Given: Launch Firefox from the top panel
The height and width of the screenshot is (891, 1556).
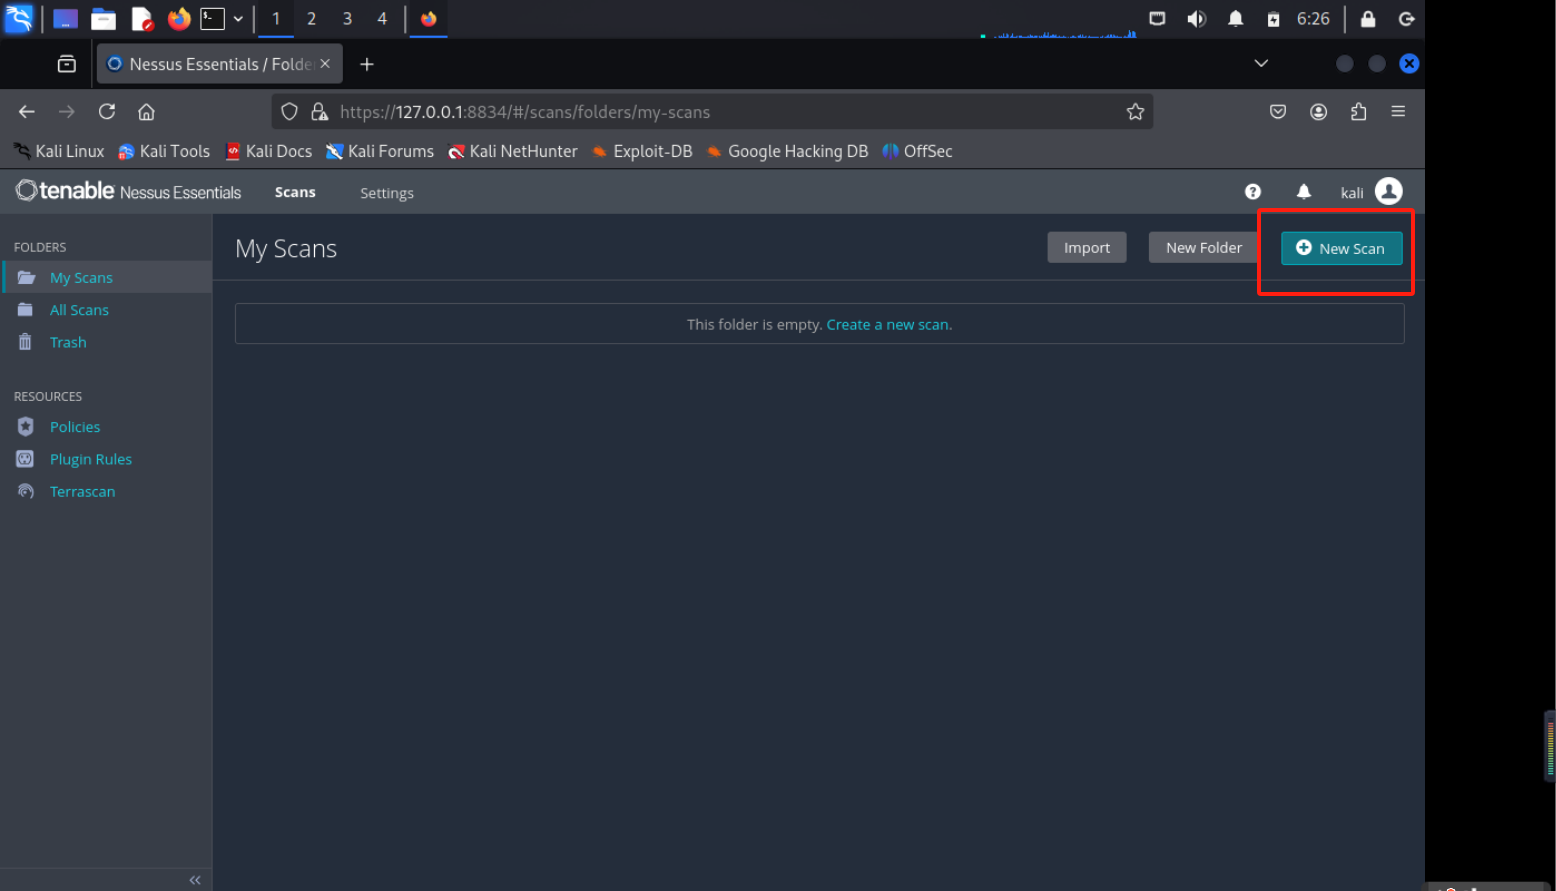Looking at the screenshot, I should [179, 18].
